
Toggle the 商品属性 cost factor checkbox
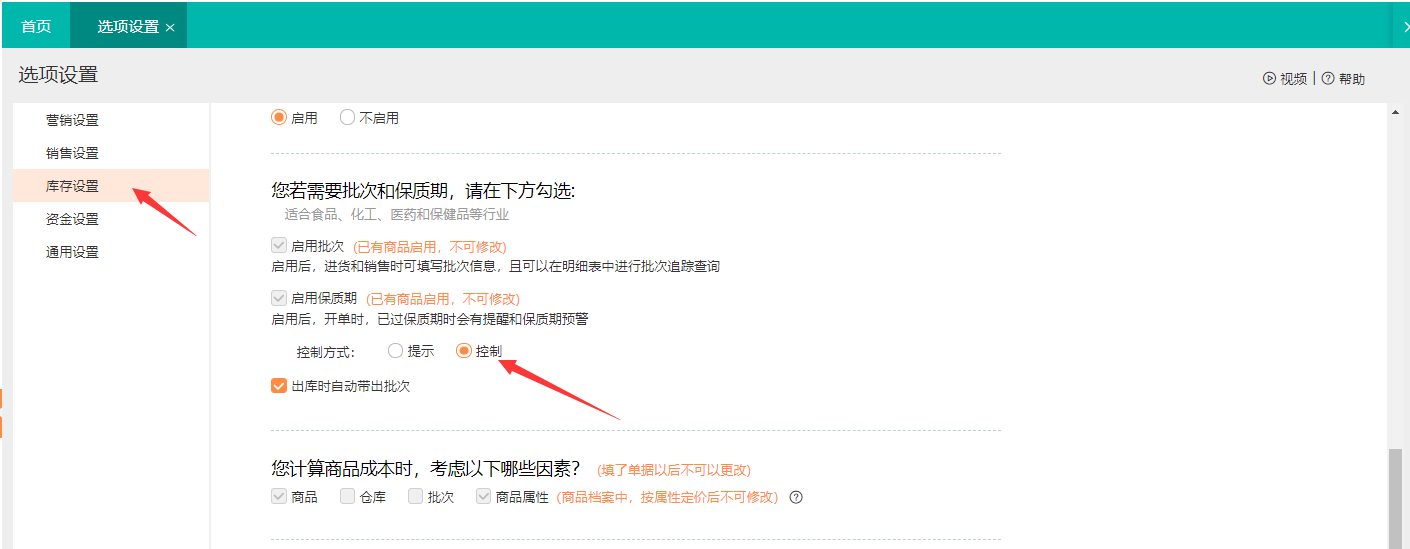coord(483,496)
